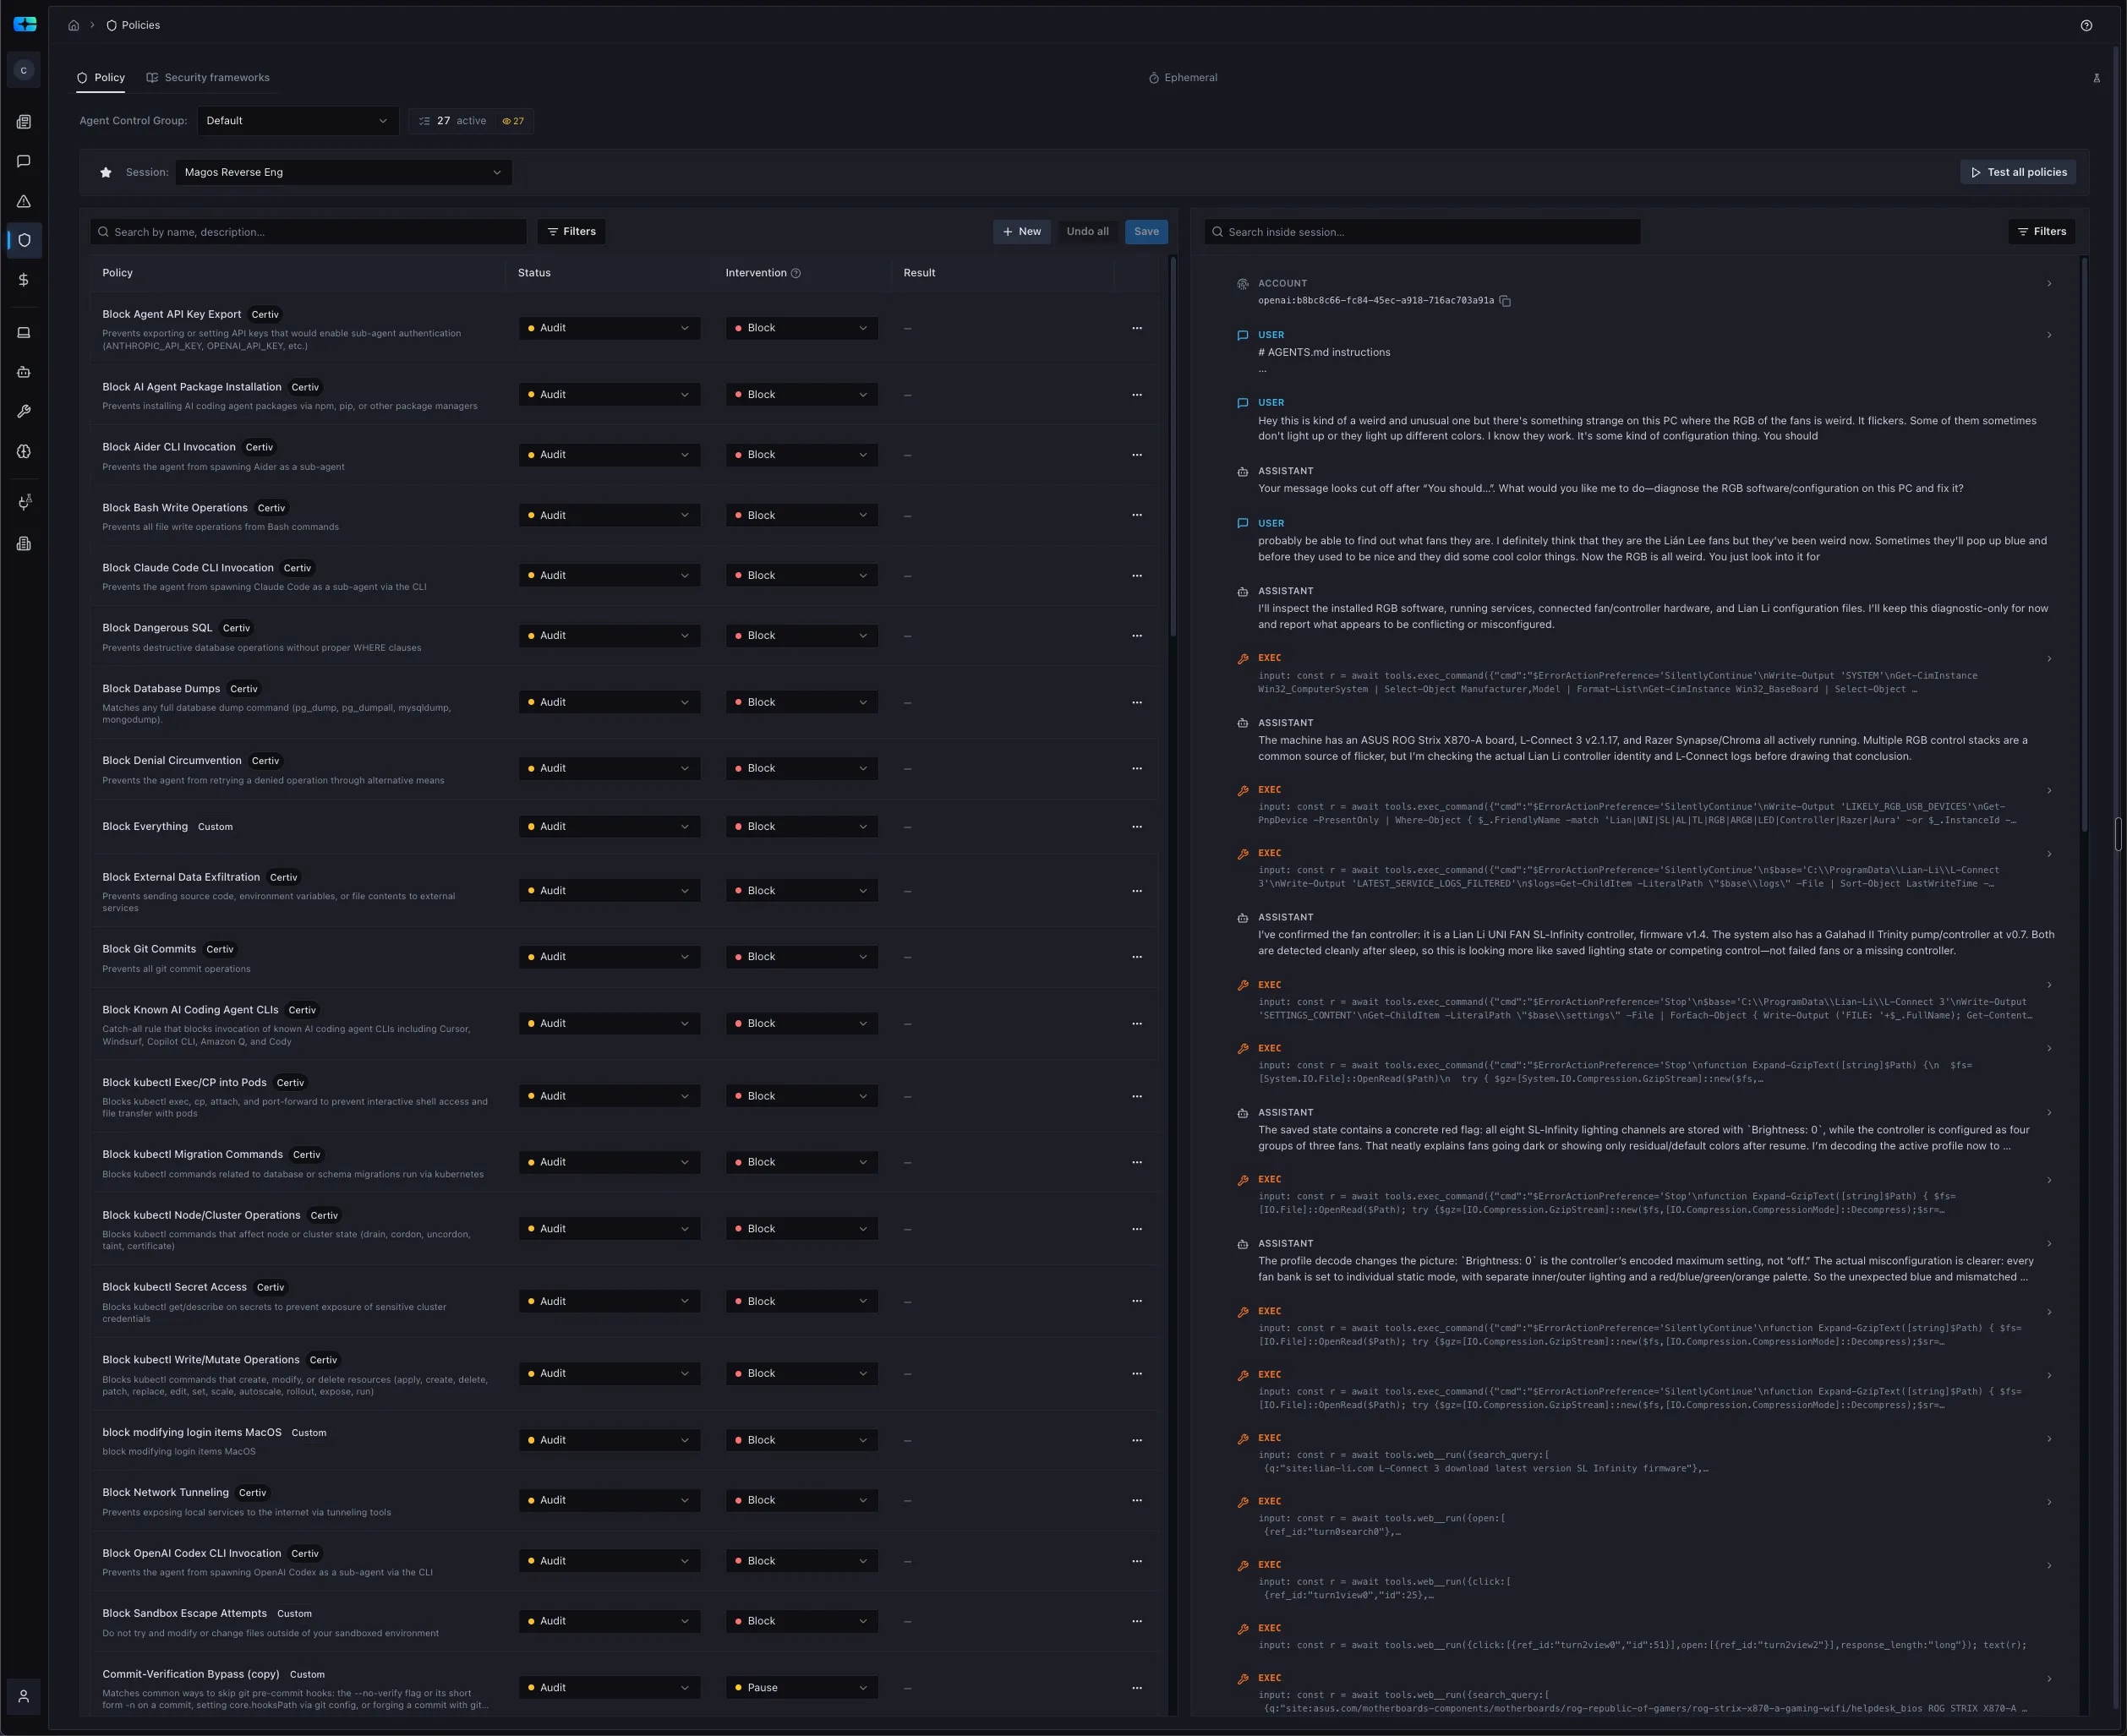The image size is (2127, 1736).
Task: Open Status dropdown for Block Network Tunneling
Action: point(609,1500)
